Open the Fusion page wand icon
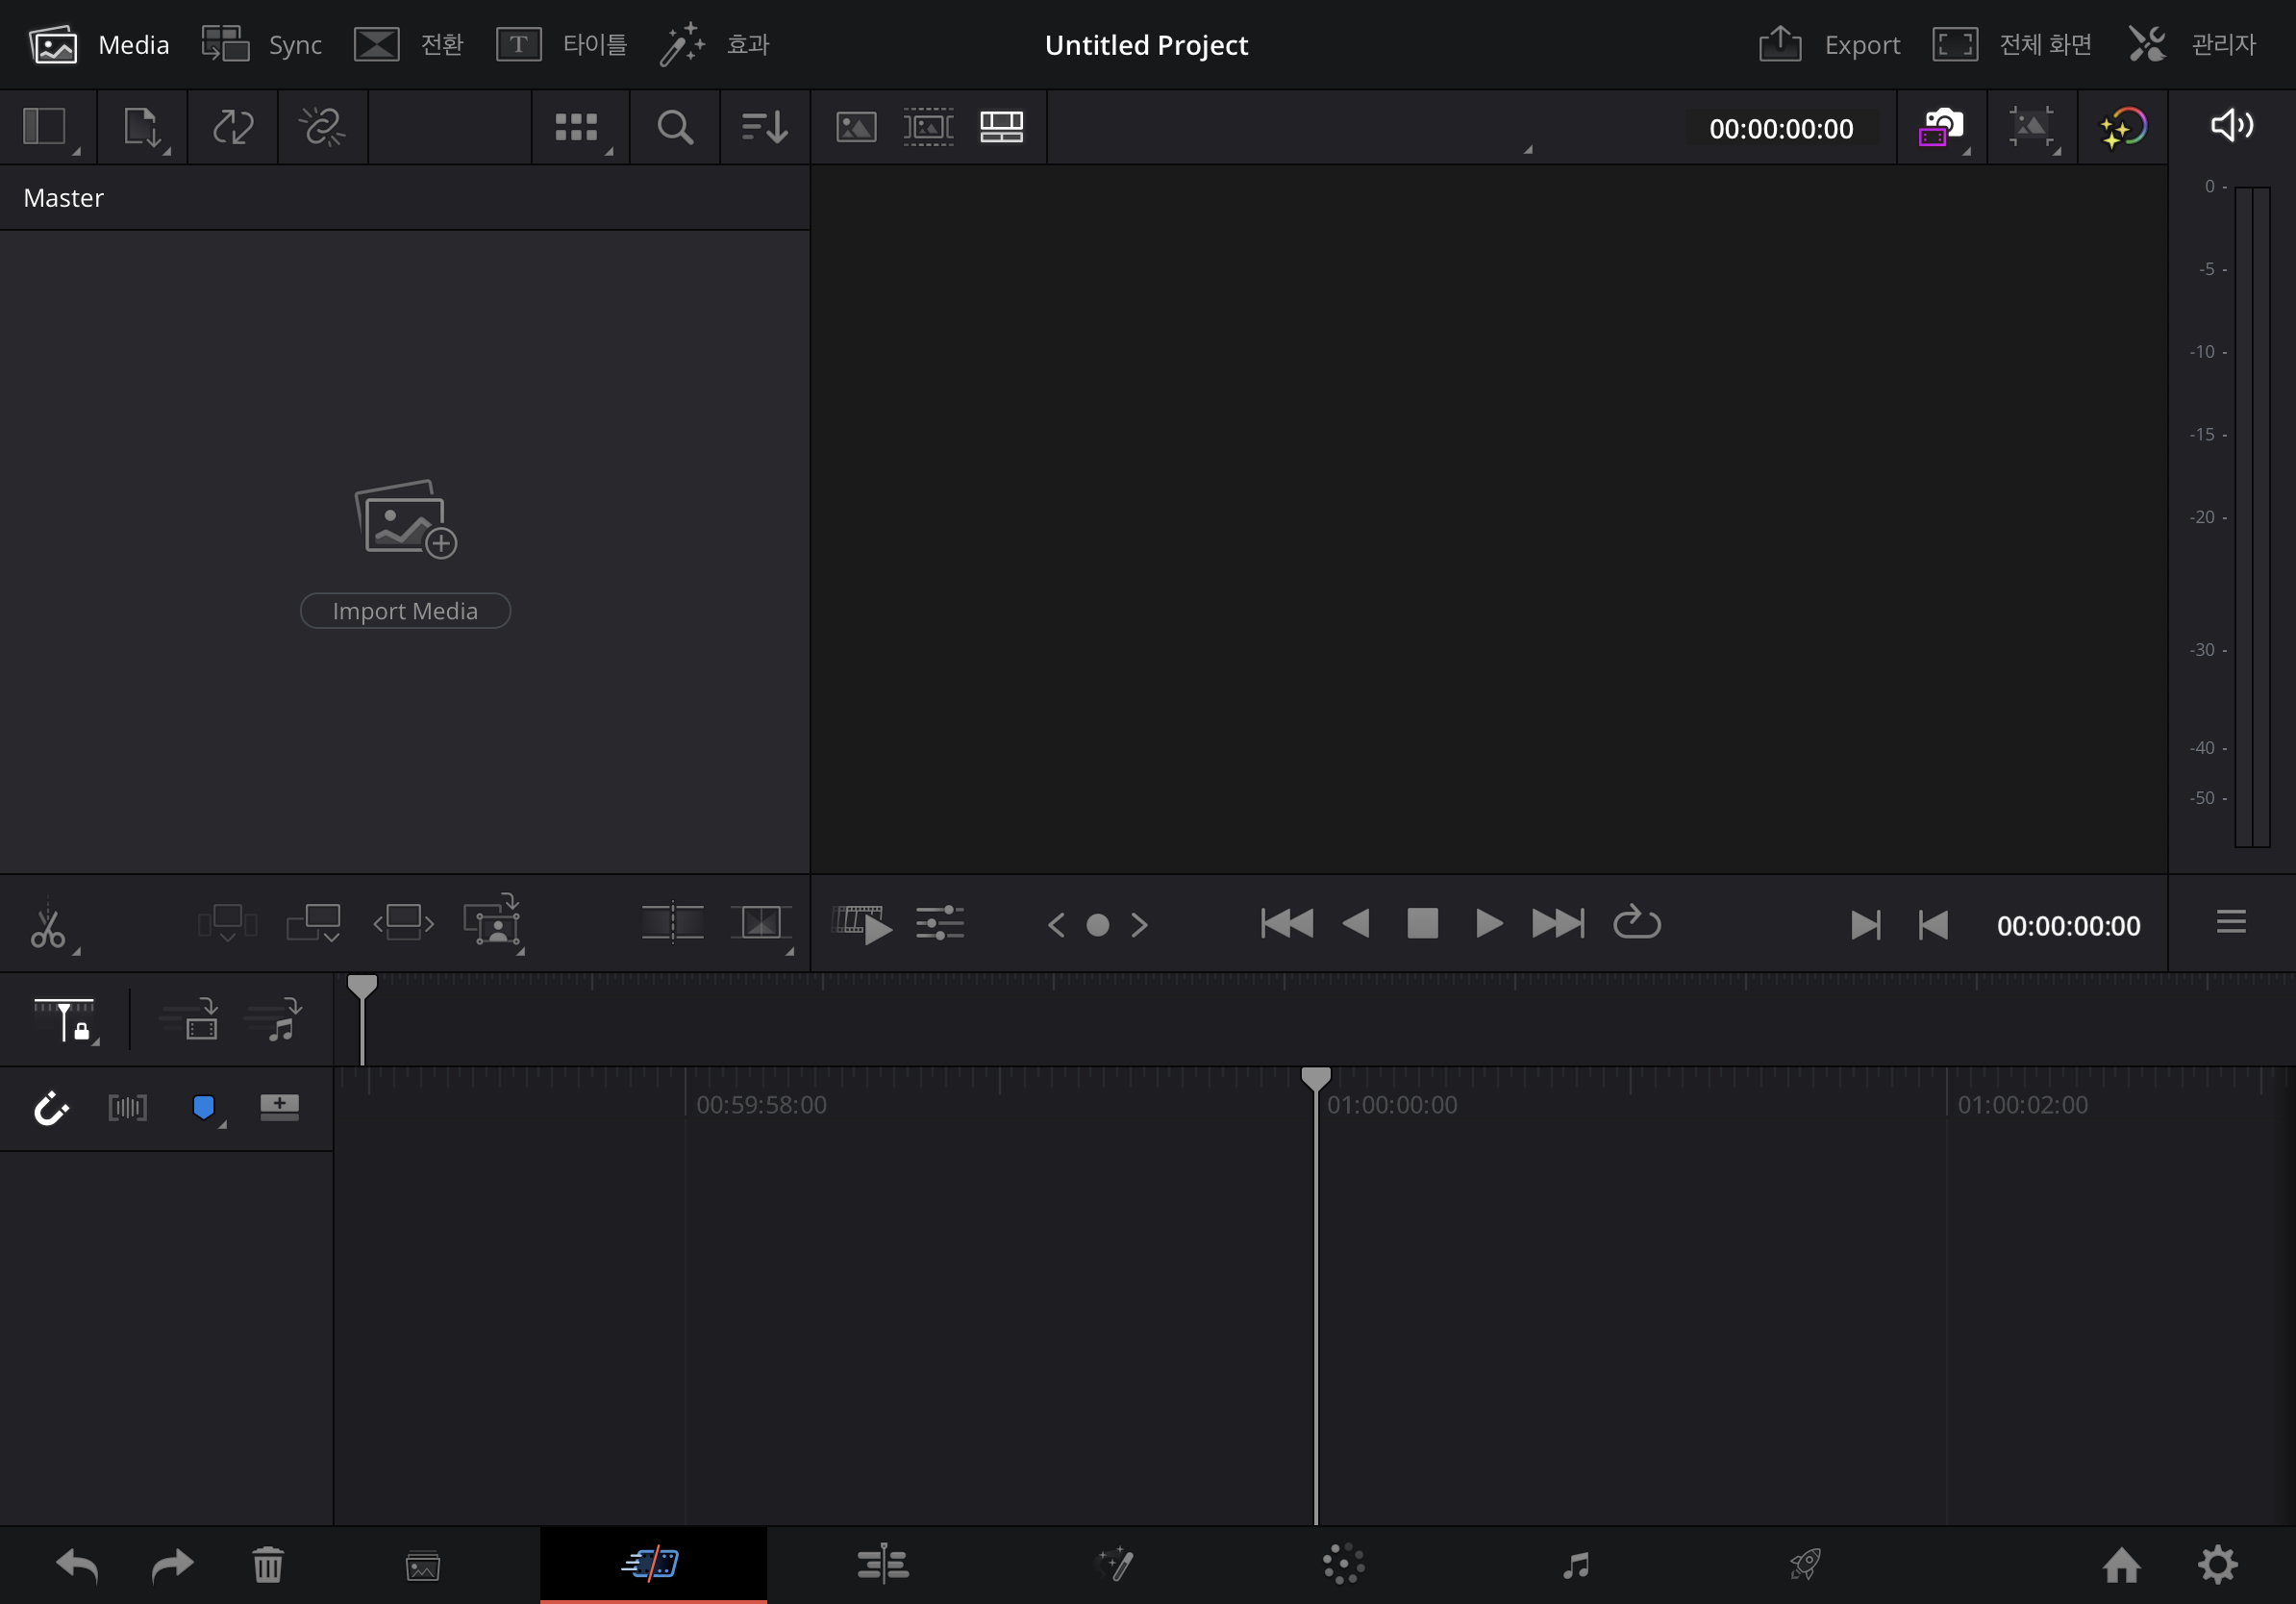Viewport: 2296px width, 1604px height. 1115,1565
